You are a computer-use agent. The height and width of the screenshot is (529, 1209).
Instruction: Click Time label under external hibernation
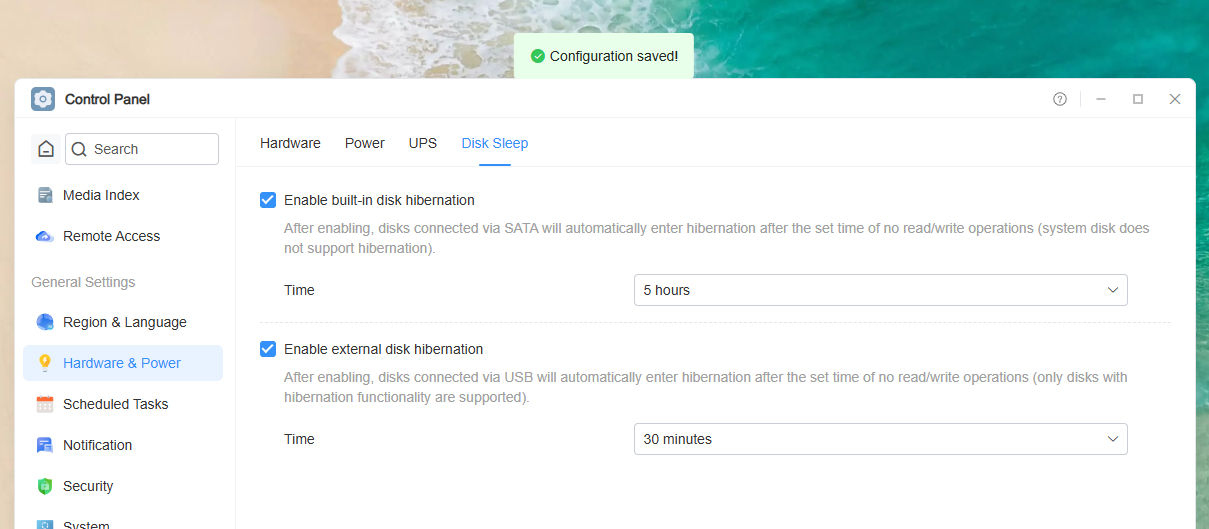pos(299,439)
